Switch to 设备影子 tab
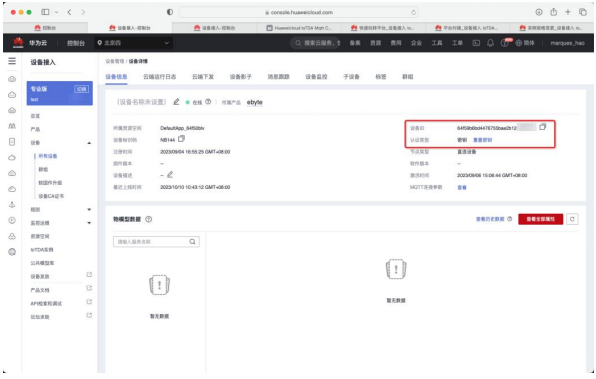Screen dimensions: 596x379 (241, 77)
